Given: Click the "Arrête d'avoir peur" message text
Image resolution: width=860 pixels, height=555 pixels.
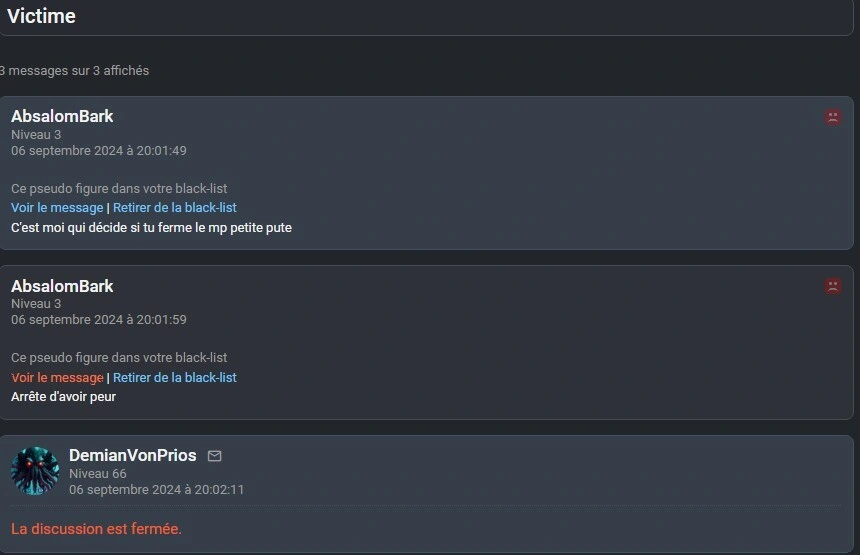Looking at the screenshot, I should [63, 397].
